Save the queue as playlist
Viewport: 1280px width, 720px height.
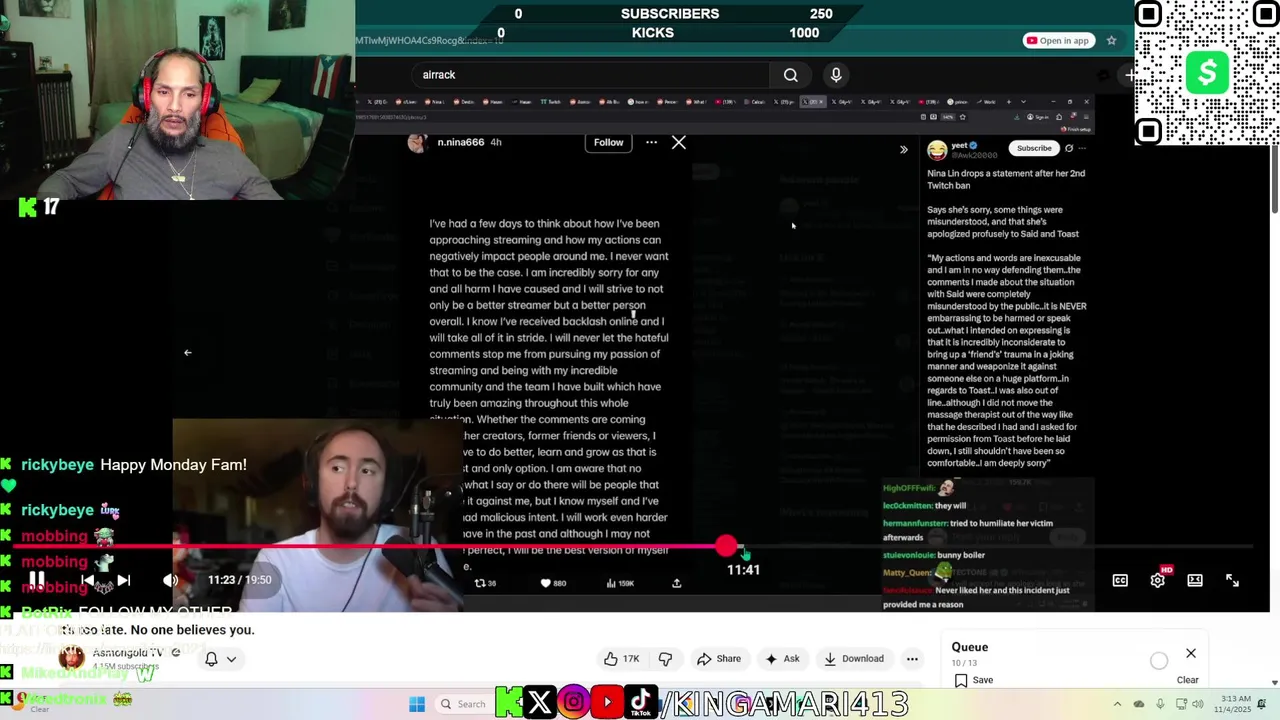tap(973, 680)
